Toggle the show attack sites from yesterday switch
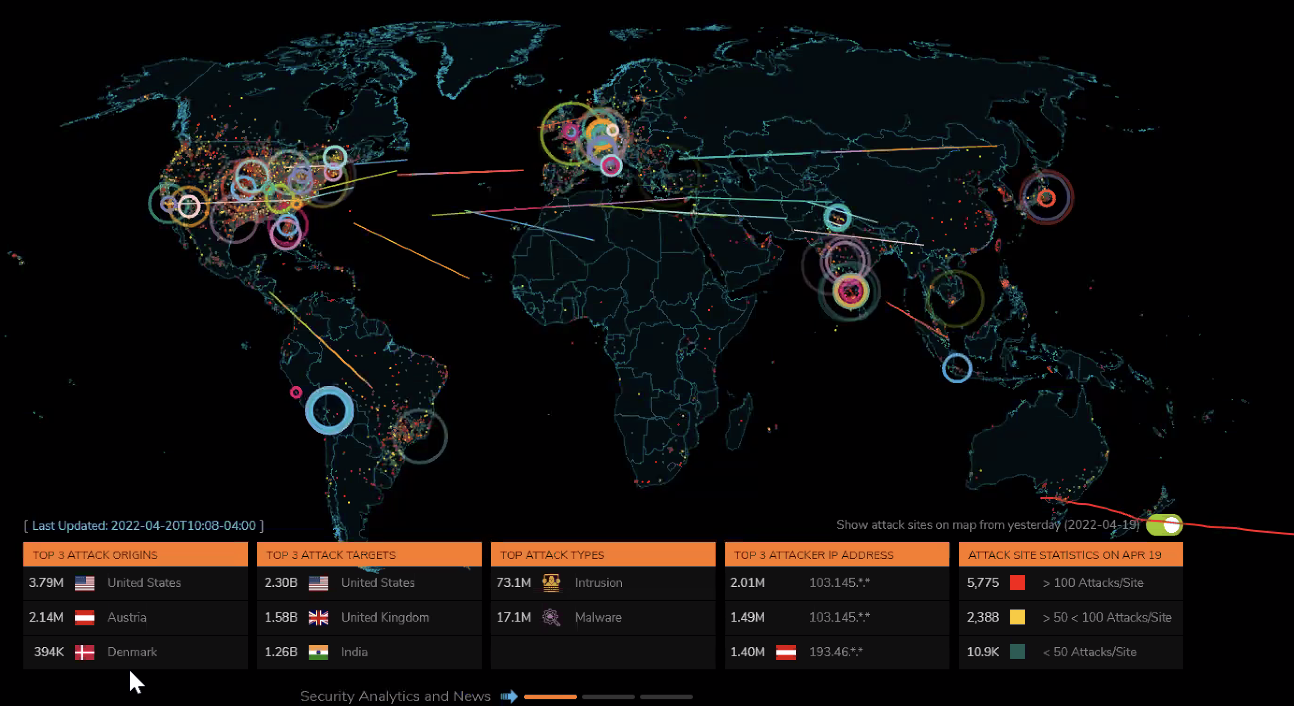Image resolution: width=1294 pixels, height=706 pixels. point(1164,525)
